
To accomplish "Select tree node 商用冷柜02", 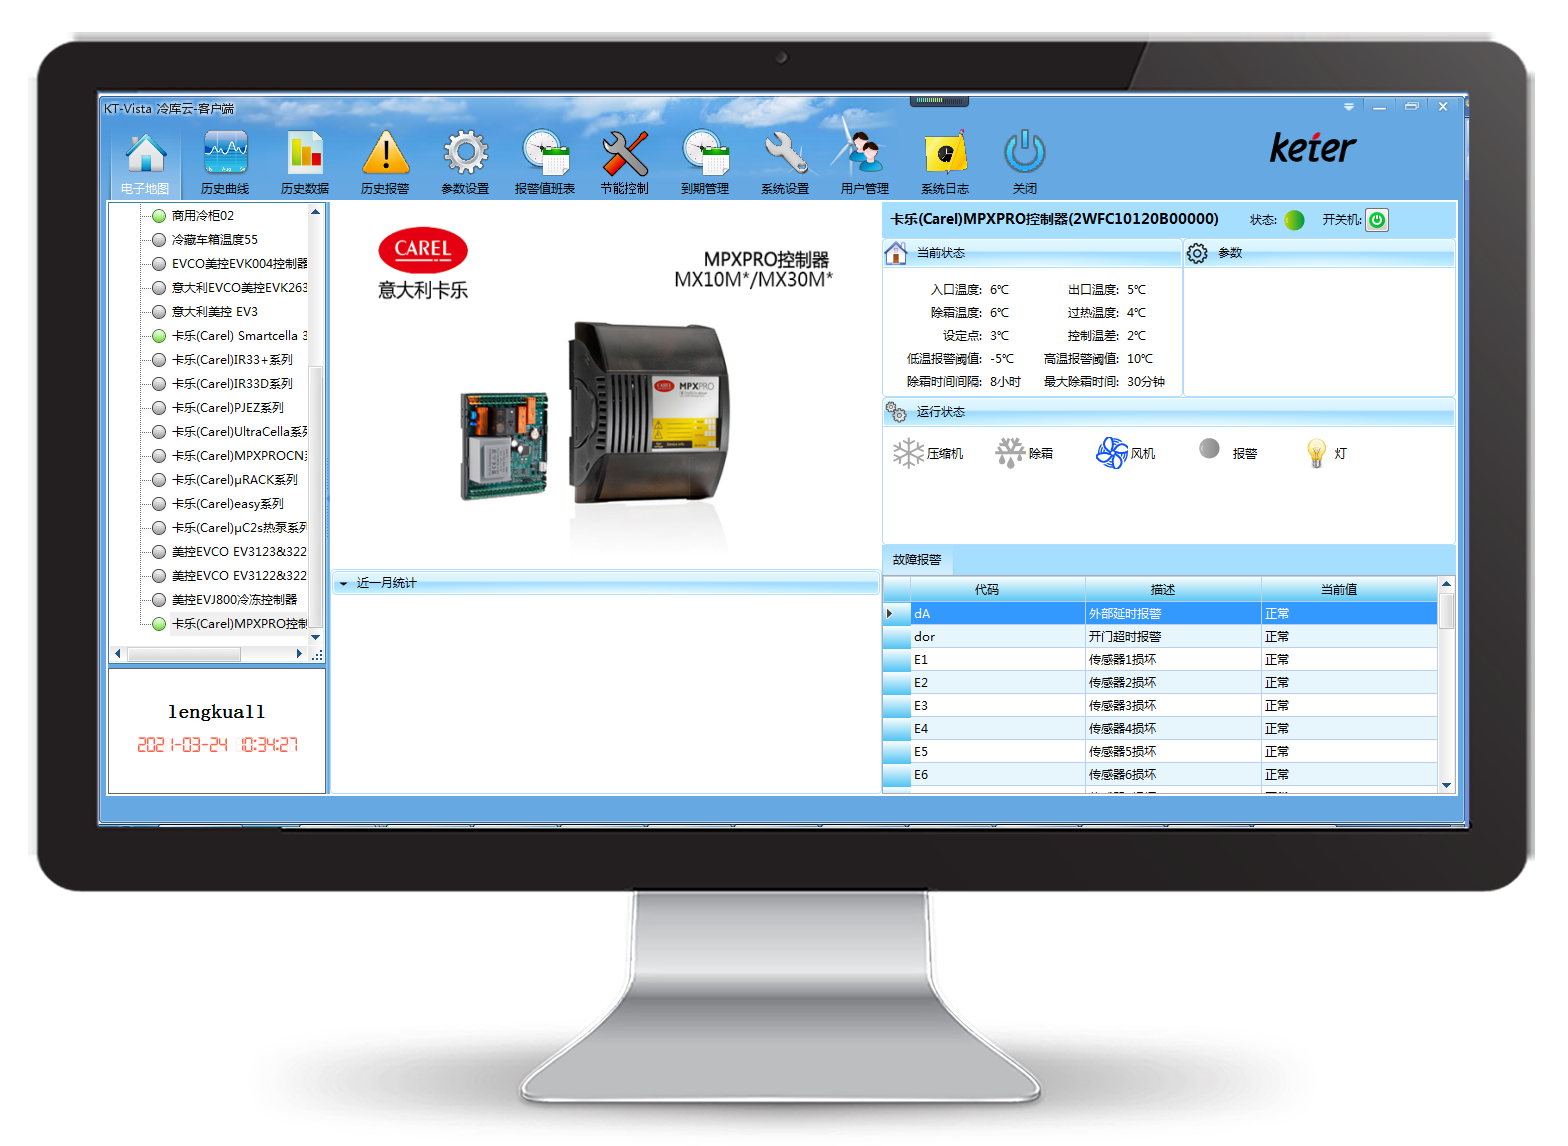I will [x=203, y=215].
